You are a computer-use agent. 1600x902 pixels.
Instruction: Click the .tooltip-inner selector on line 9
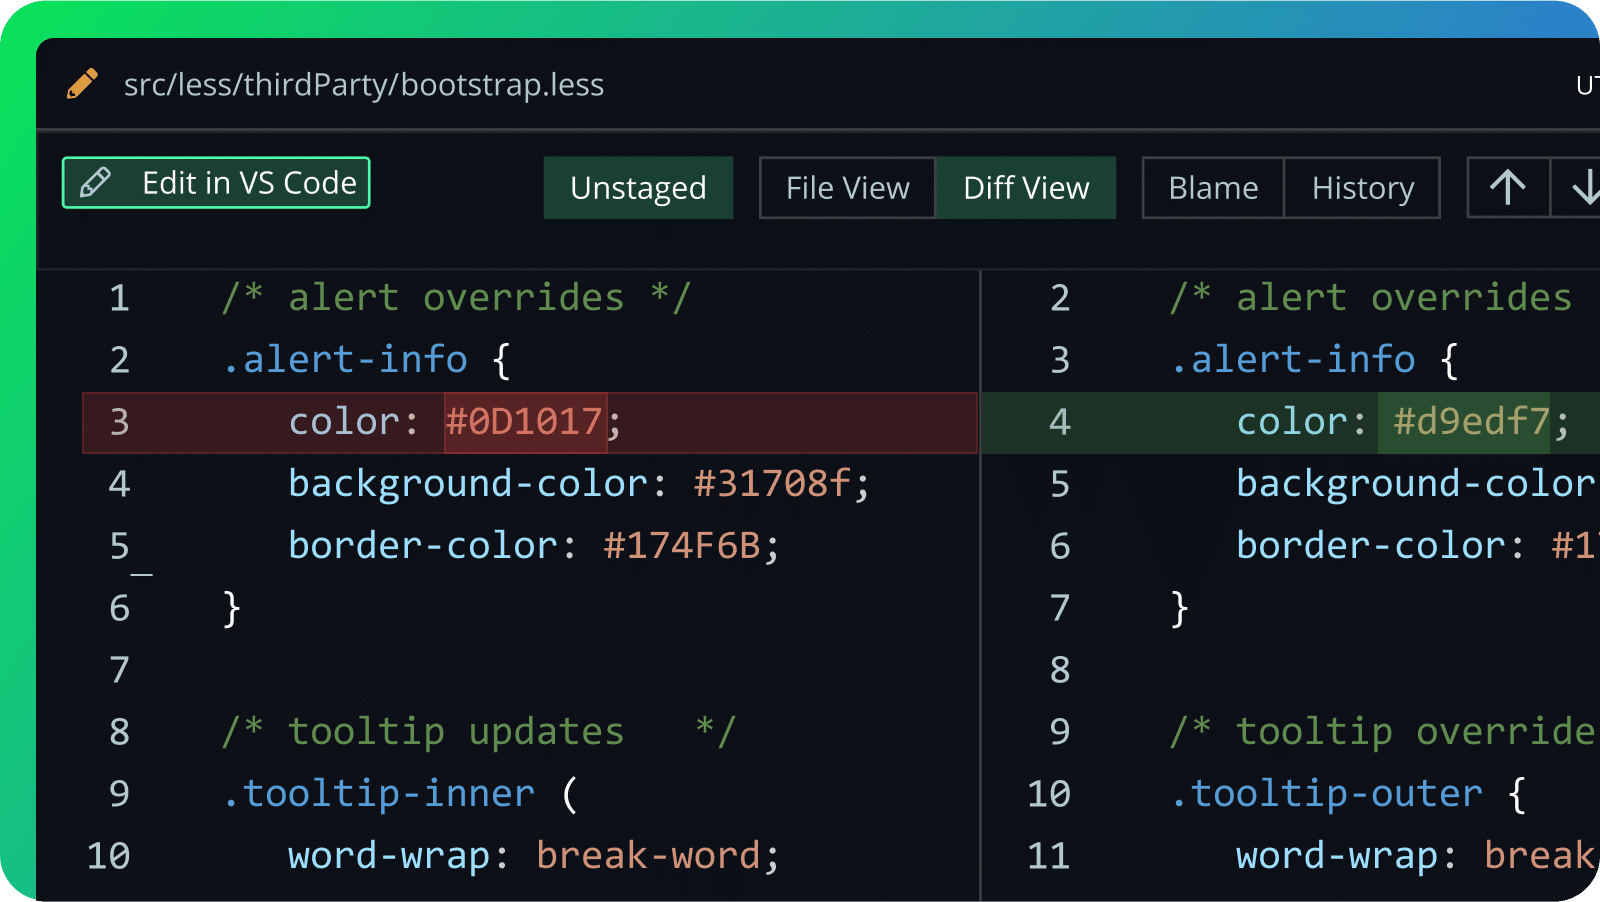click(x=379, y=792)
